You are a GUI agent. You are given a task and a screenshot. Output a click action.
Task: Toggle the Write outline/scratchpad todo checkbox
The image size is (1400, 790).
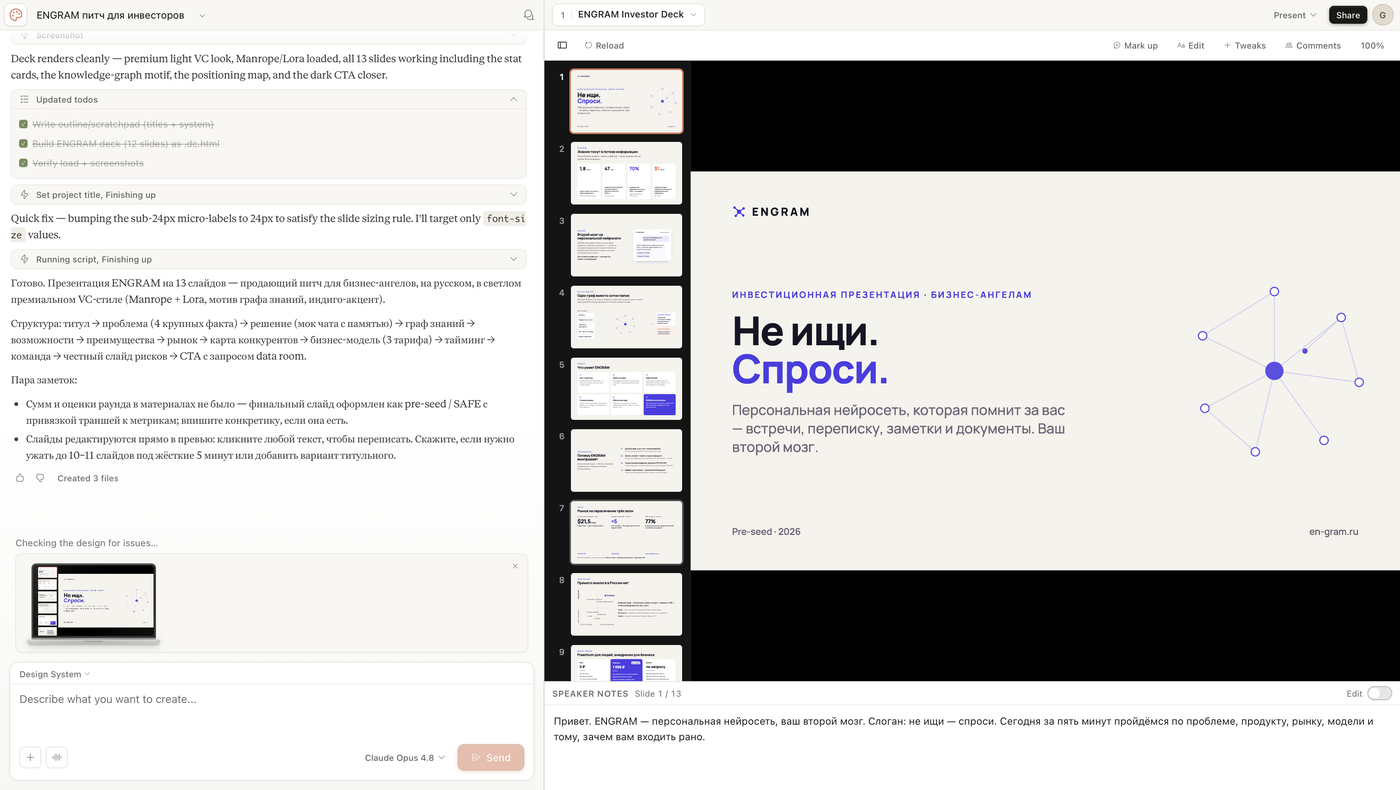[23, 124]
